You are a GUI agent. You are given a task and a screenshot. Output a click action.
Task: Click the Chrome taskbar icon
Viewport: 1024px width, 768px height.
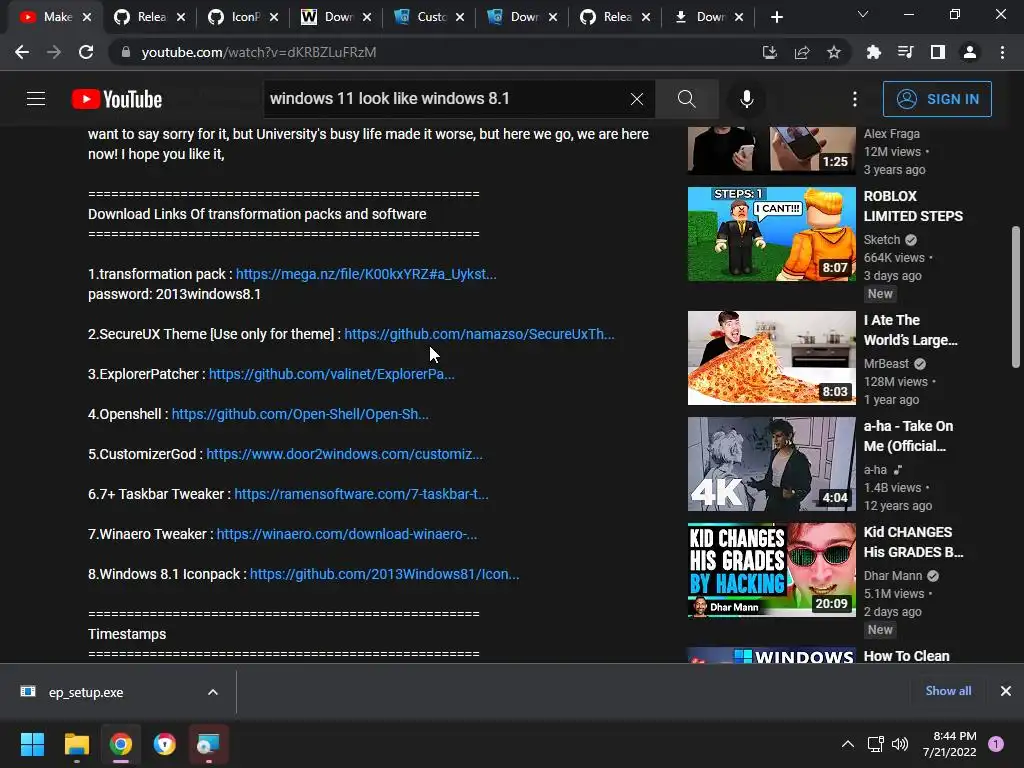pos(121,744)
